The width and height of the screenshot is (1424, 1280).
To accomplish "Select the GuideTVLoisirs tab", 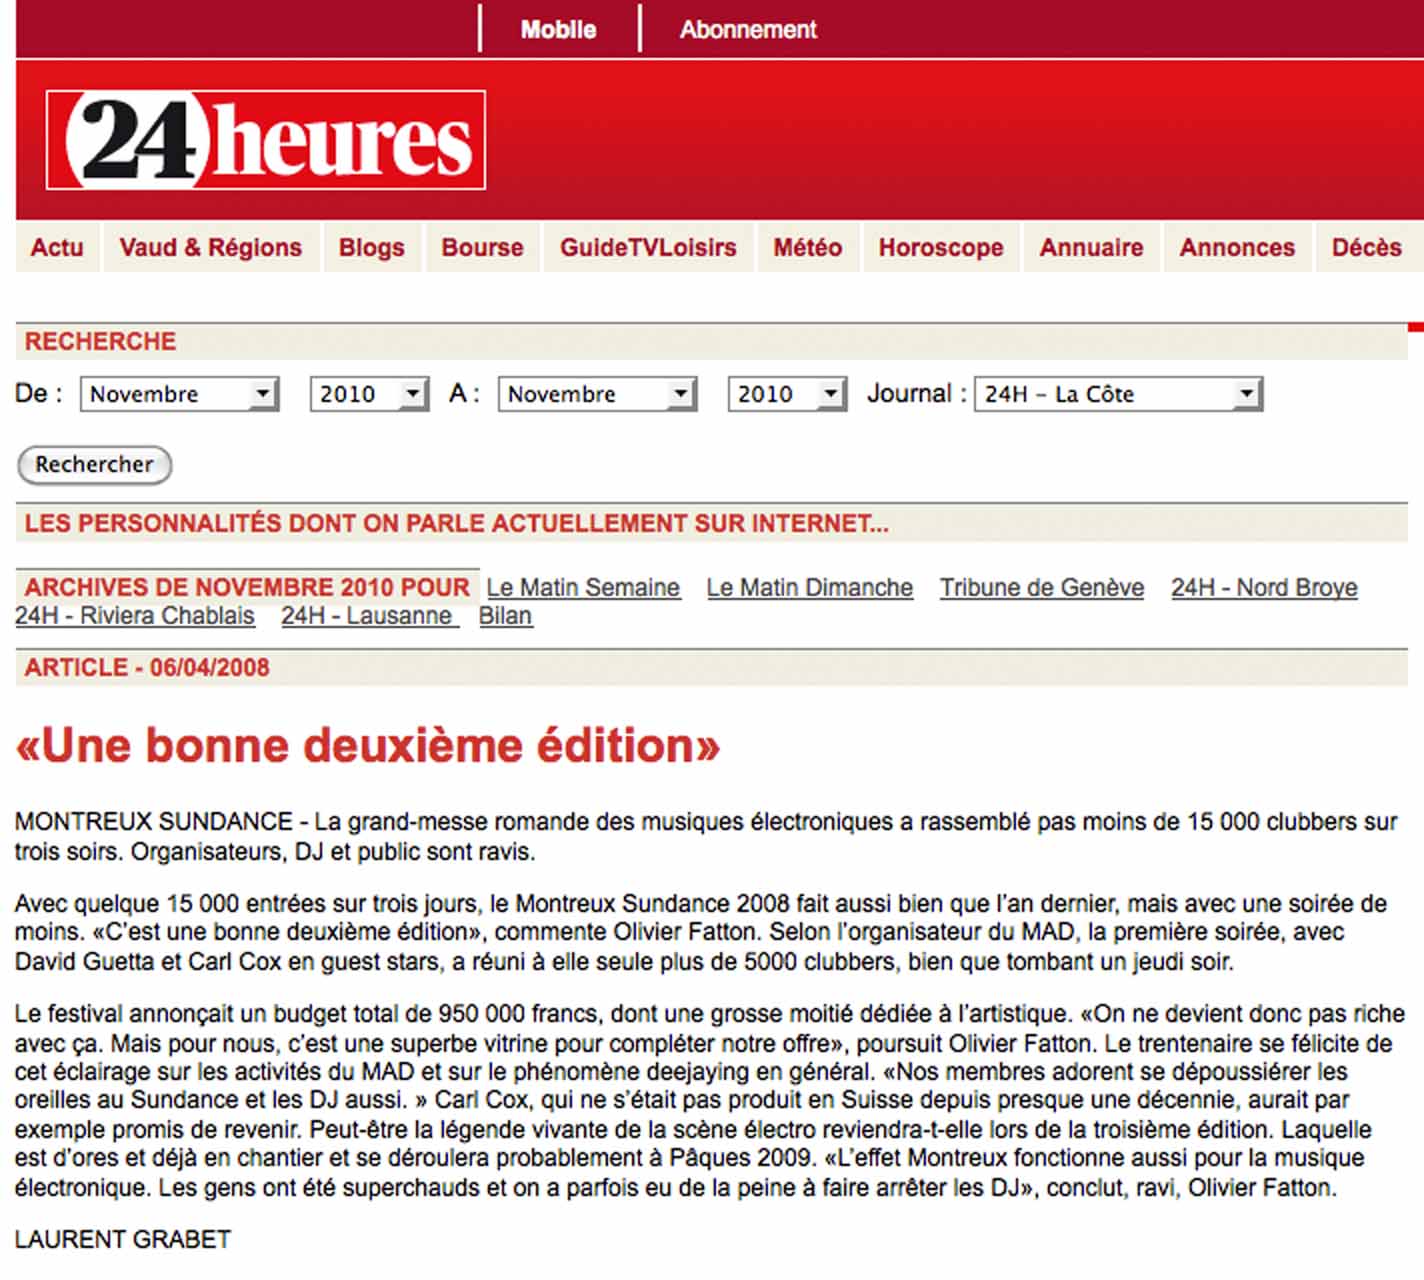I will 648,248.
